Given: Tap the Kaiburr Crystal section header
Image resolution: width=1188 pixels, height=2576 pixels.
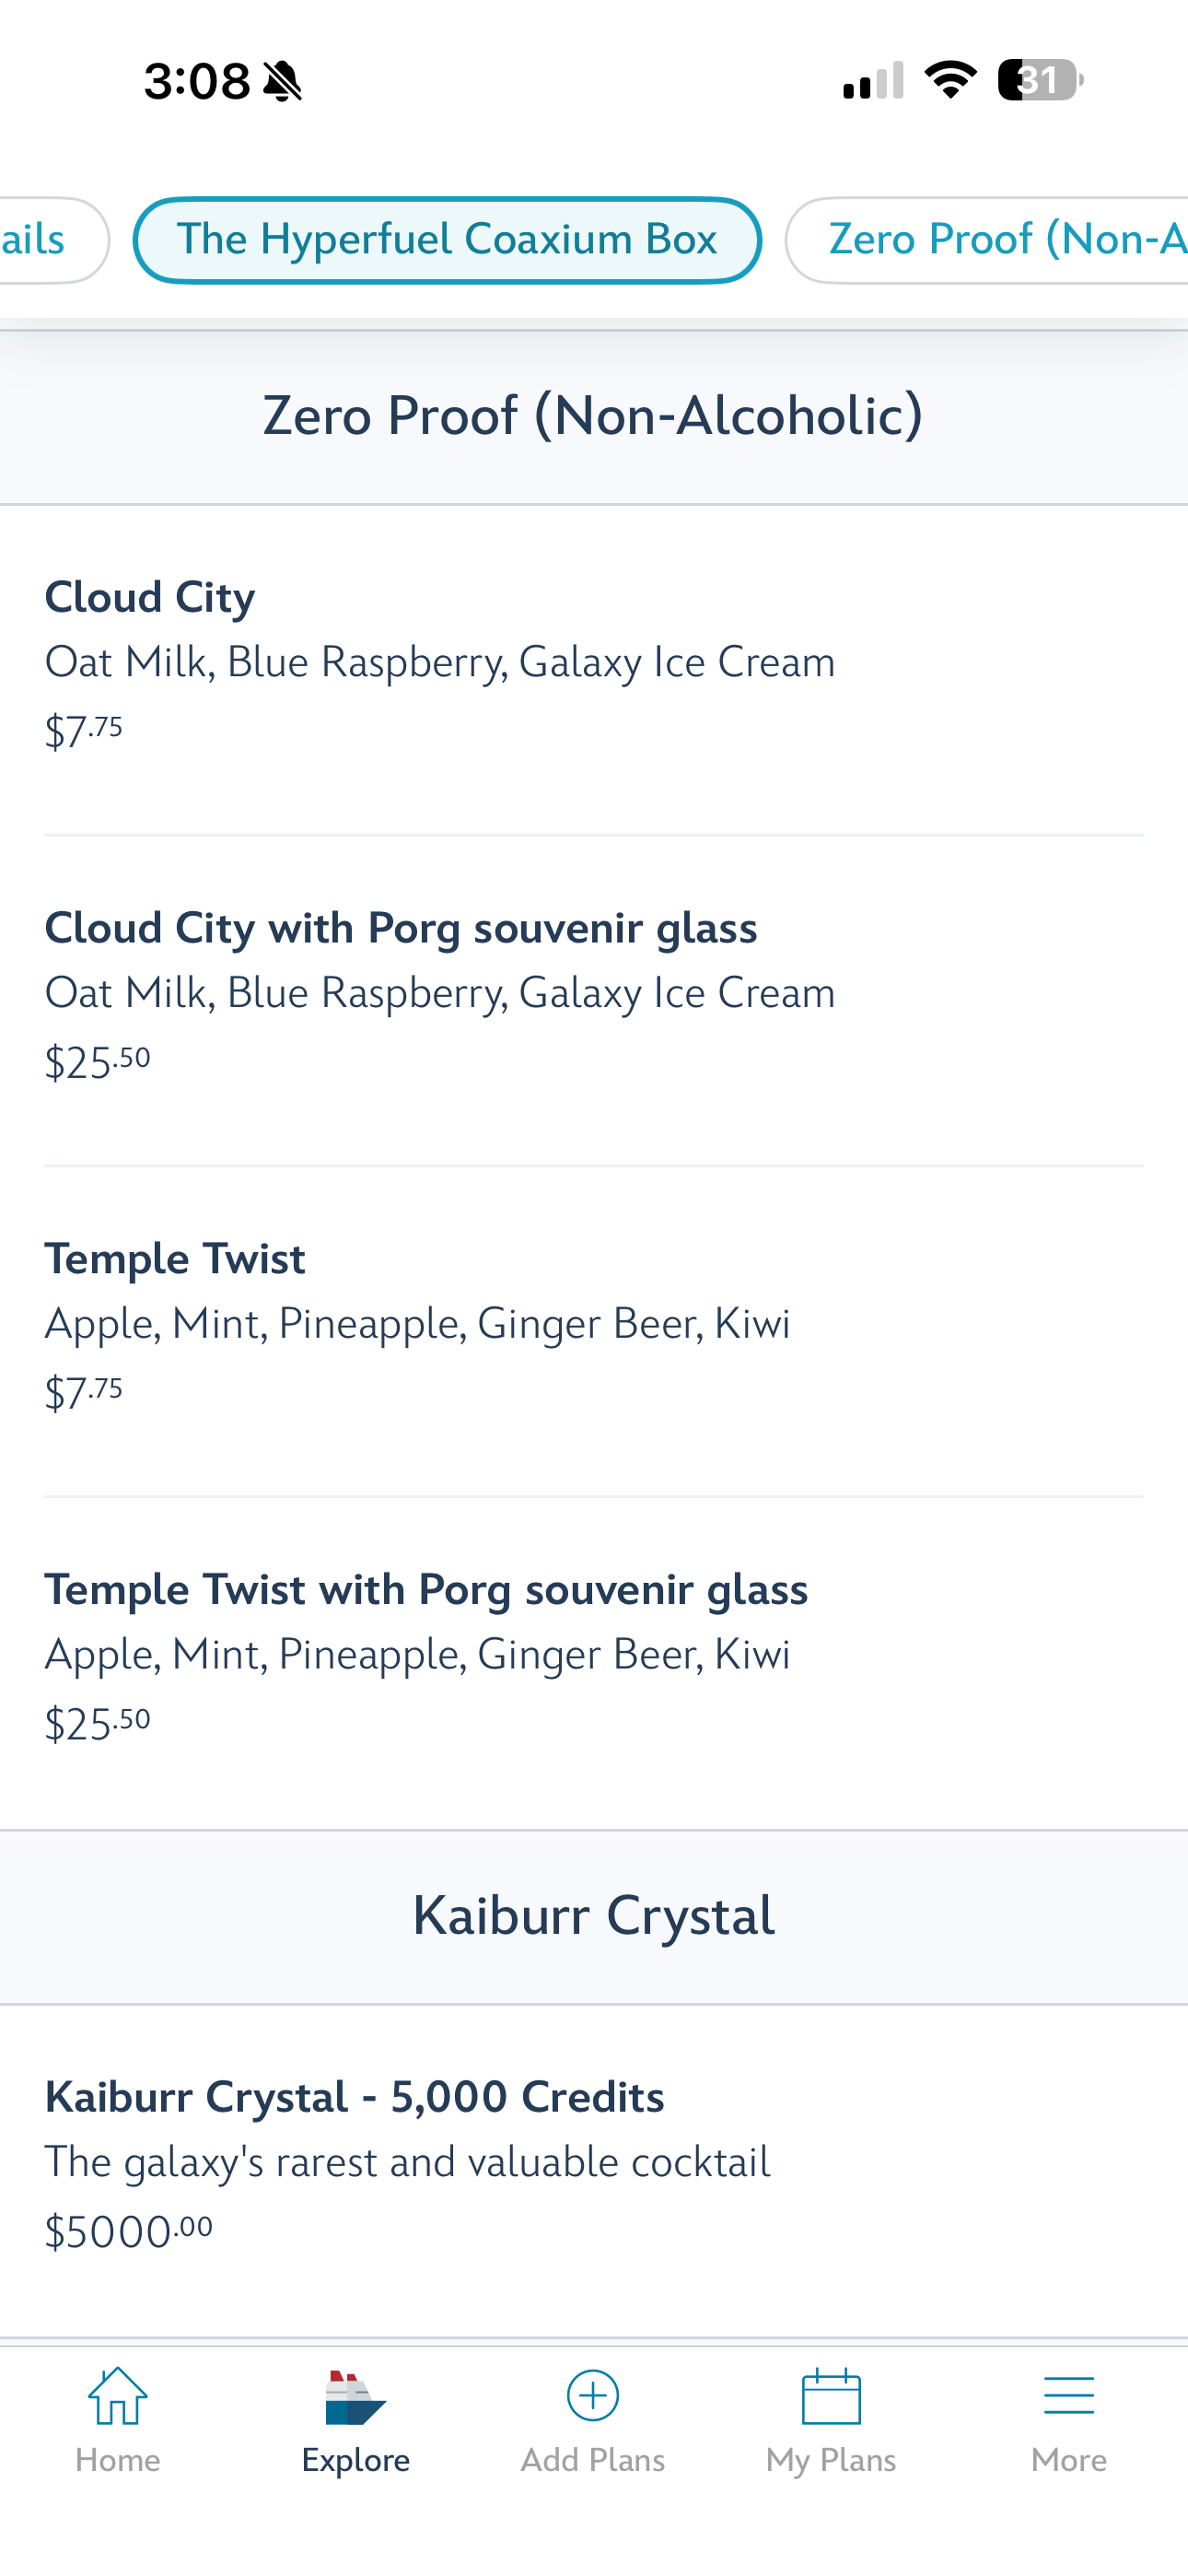Looking at the screenshot, I should pos(594,1916).
